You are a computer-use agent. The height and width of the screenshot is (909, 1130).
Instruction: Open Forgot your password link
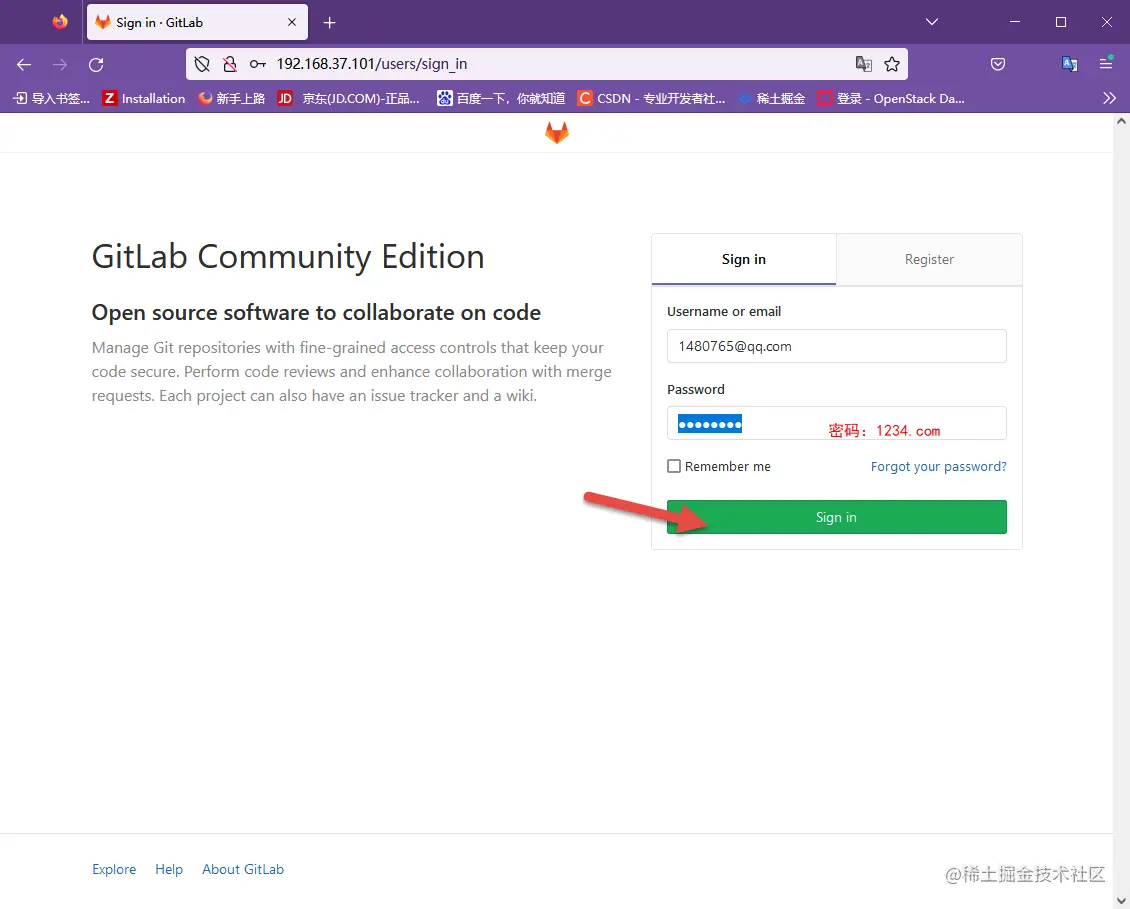click(938, 466)
